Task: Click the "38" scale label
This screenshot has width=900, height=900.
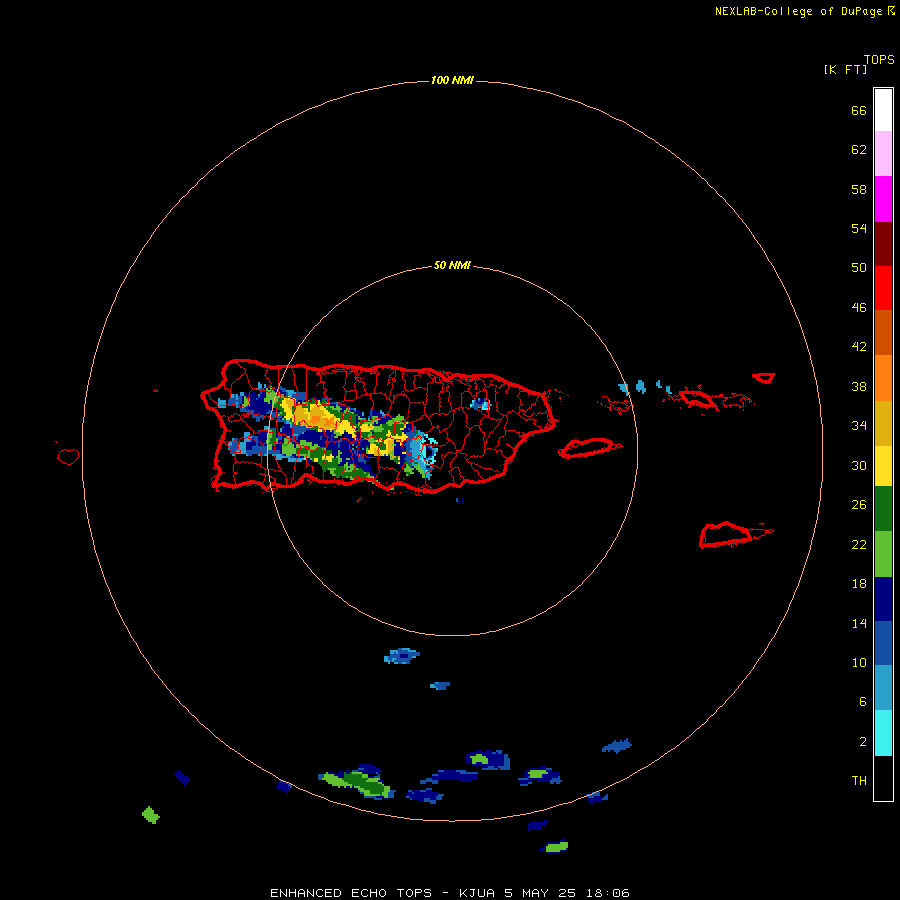Action: (859, 387)
